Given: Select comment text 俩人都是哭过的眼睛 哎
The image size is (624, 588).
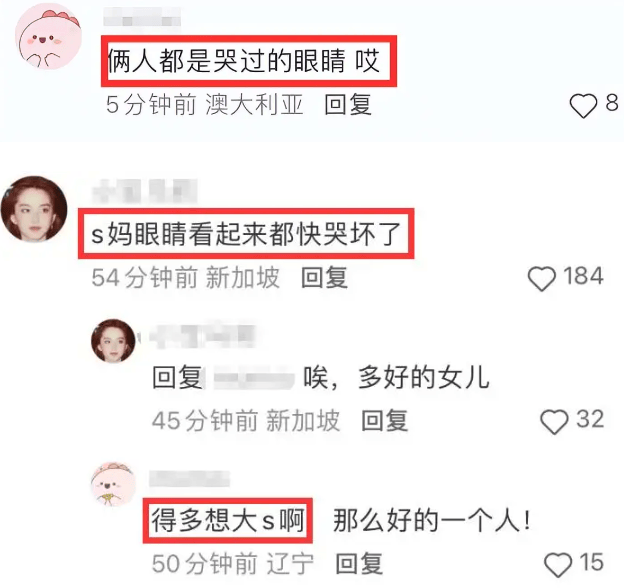Looking at the screenshot, I should [x=243, y=61].
